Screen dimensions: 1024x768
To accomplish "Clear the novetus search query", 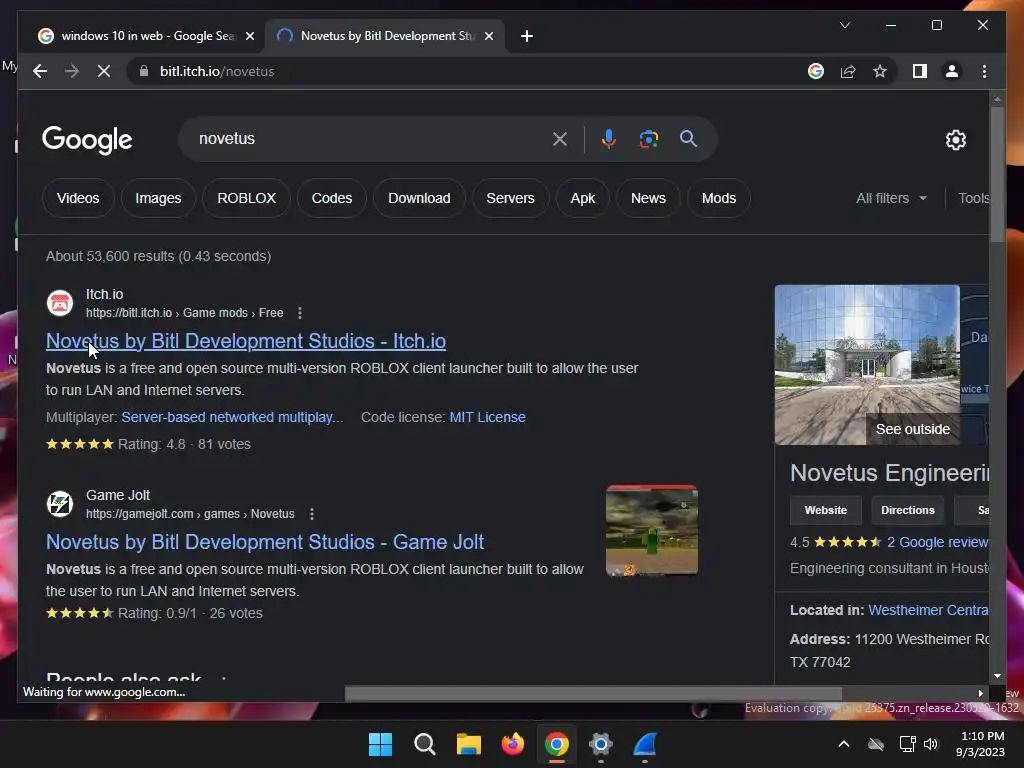I will pos(560,138).
